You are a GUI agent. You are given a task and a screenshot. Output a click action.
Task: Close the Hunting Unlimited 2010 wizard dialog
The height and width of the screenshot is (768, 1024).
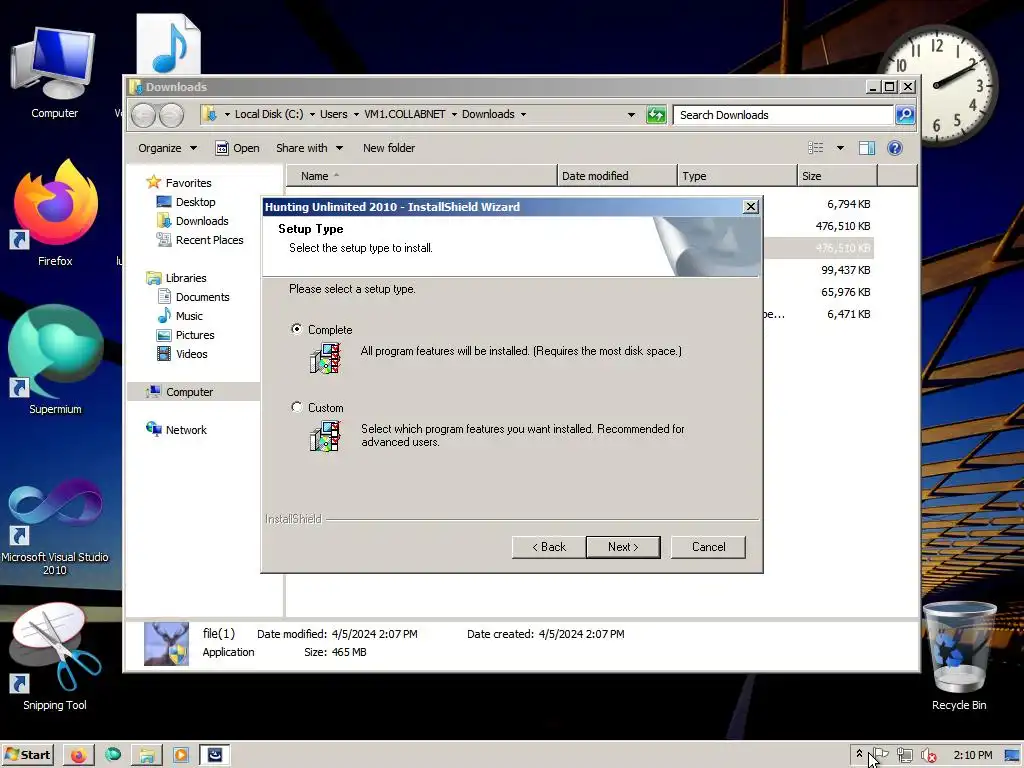tap(750, 206)
